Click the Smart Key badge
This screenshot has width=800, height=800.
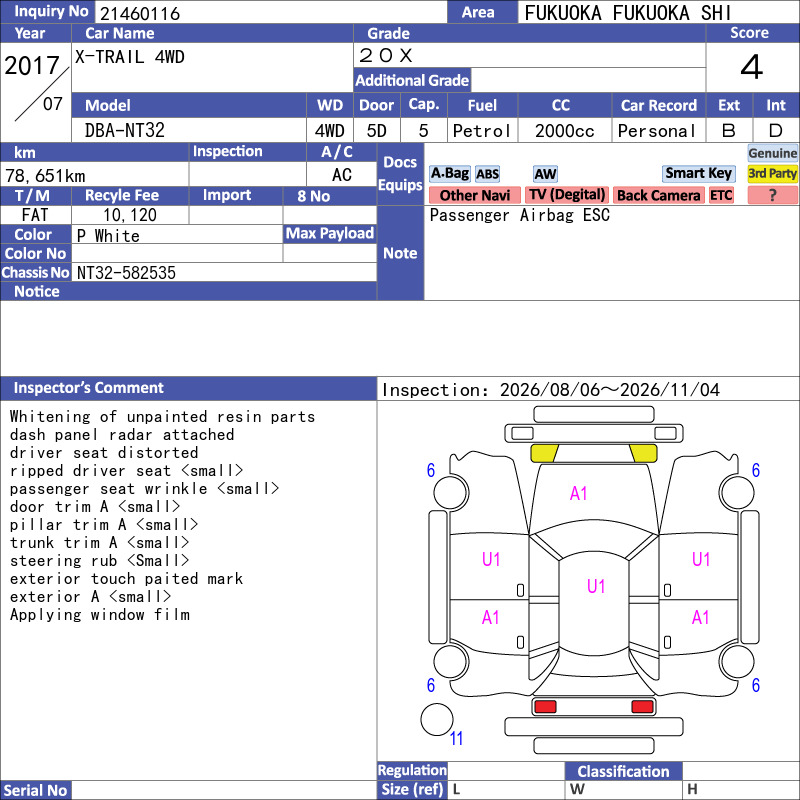698,173
